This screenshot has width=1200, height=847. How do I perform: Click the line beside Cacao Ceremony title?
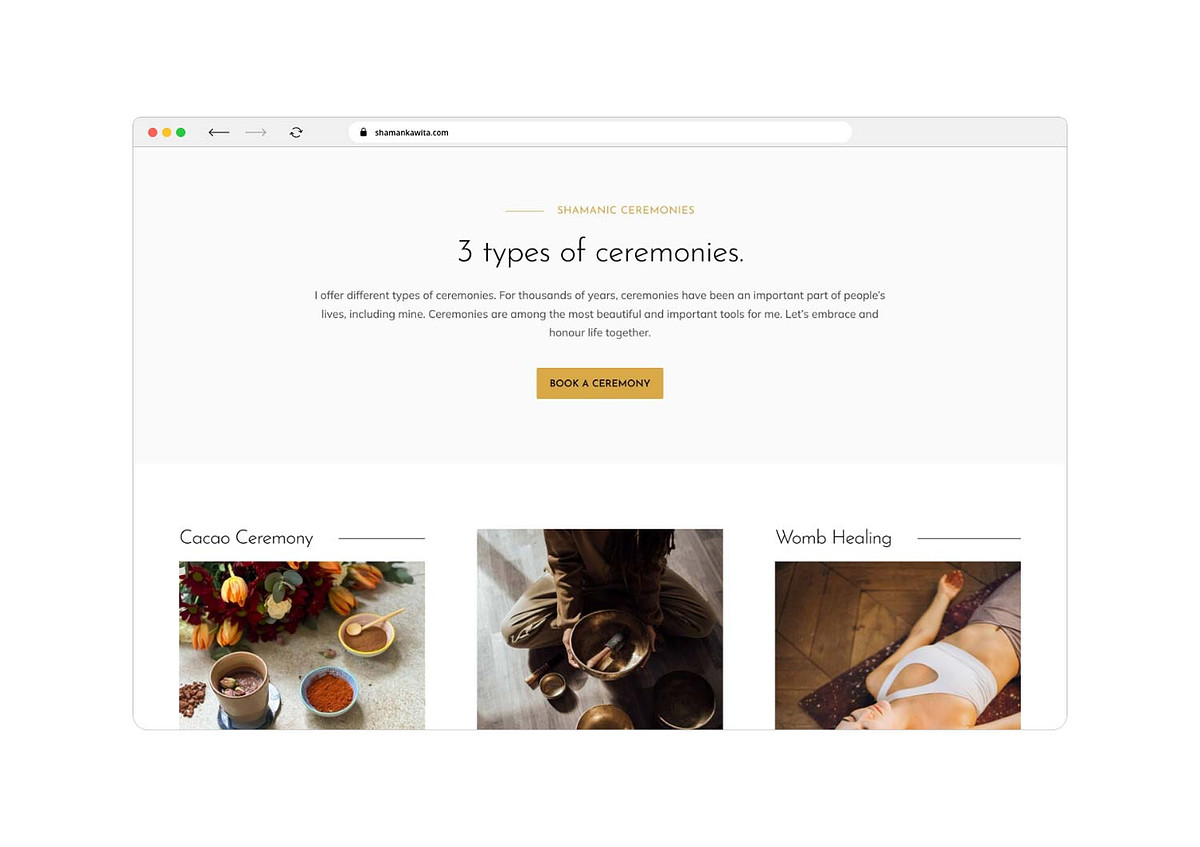[x=382, y=538]
